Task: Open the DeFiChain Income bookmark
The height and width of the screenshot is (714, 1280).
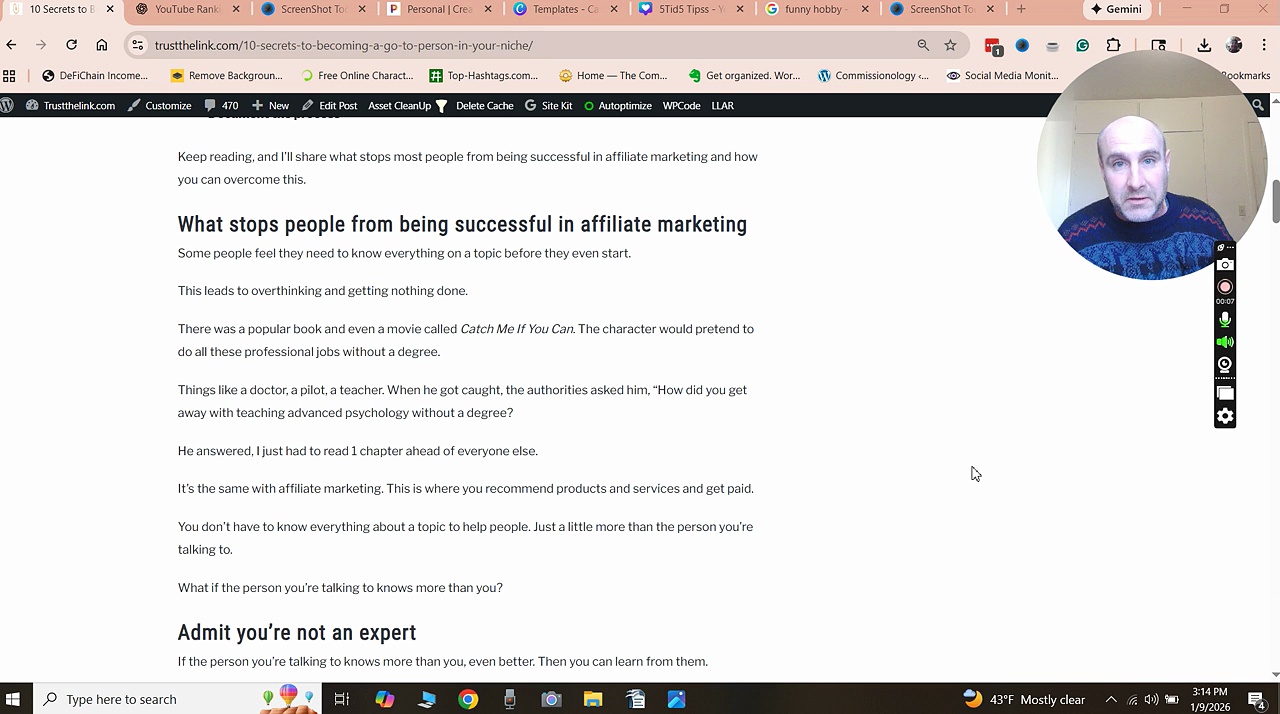Action: pyautogui.click(x=95, y=75)
